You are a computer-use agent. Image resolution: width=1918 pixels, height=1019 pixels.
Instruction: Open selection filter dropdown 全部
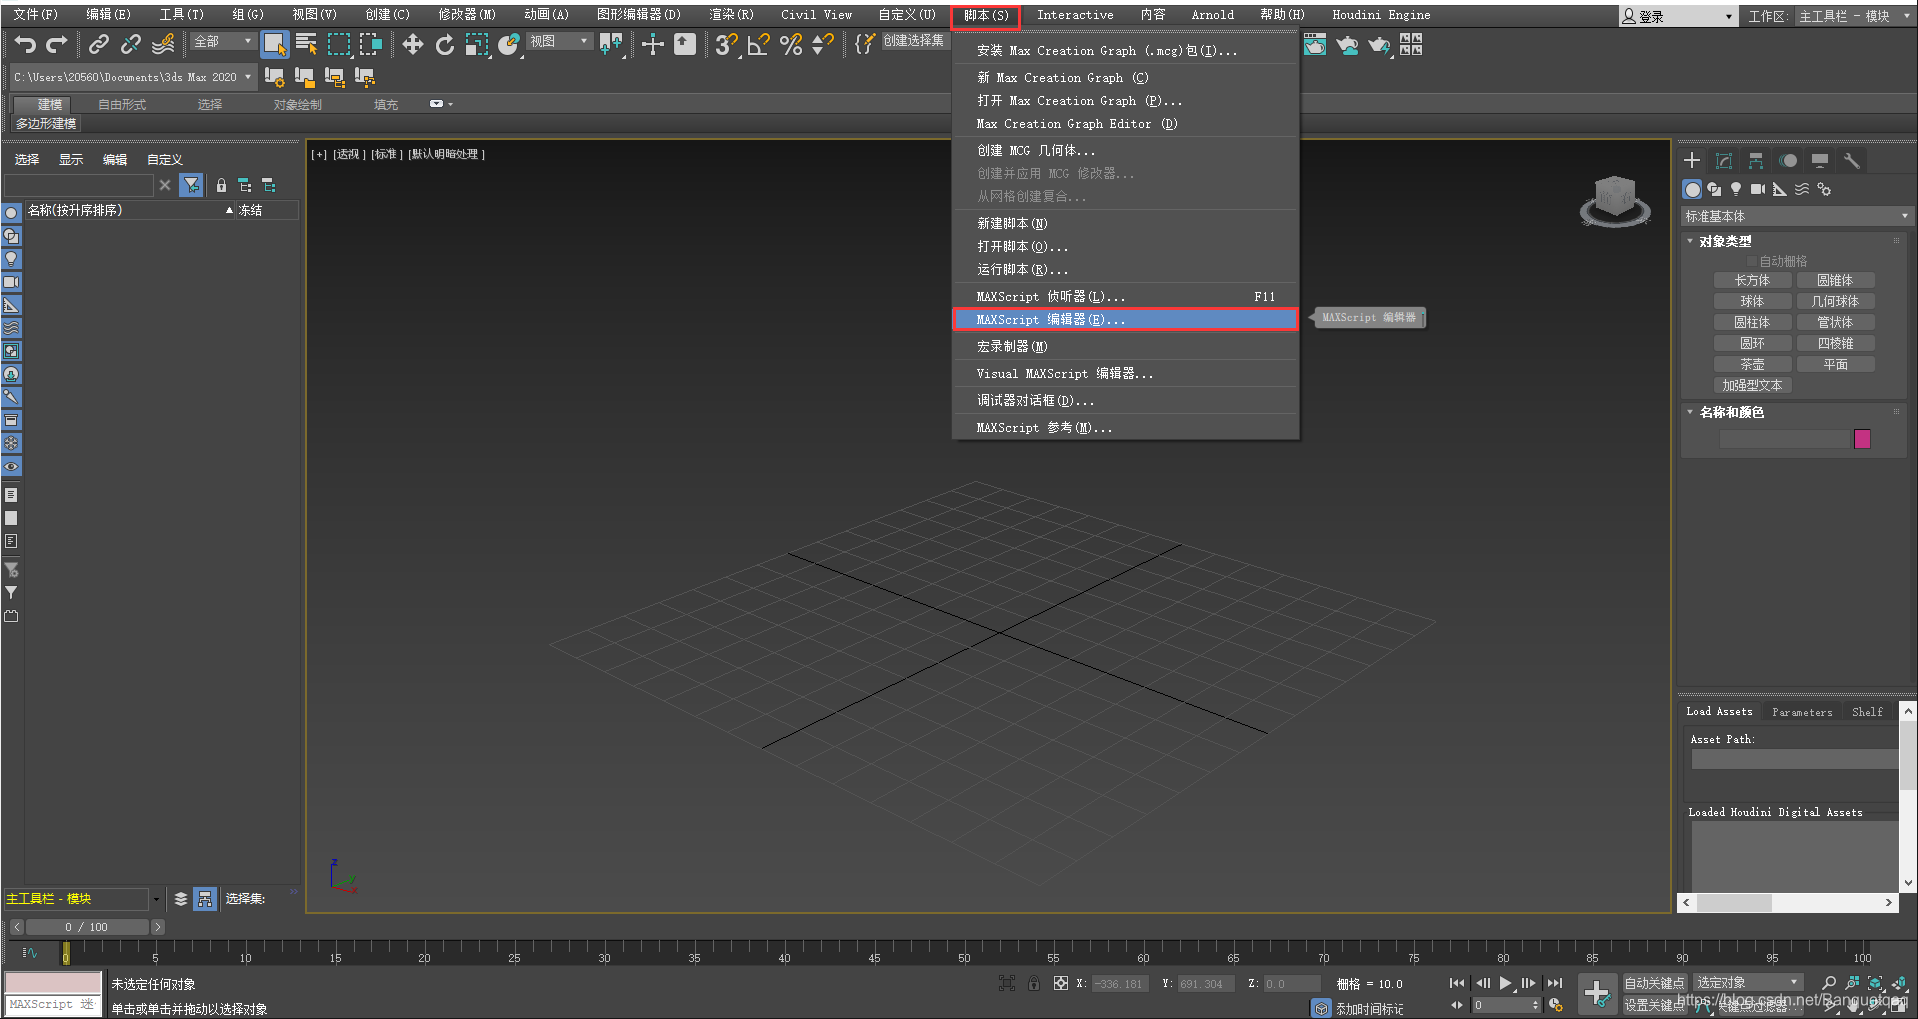pos(222,41)
